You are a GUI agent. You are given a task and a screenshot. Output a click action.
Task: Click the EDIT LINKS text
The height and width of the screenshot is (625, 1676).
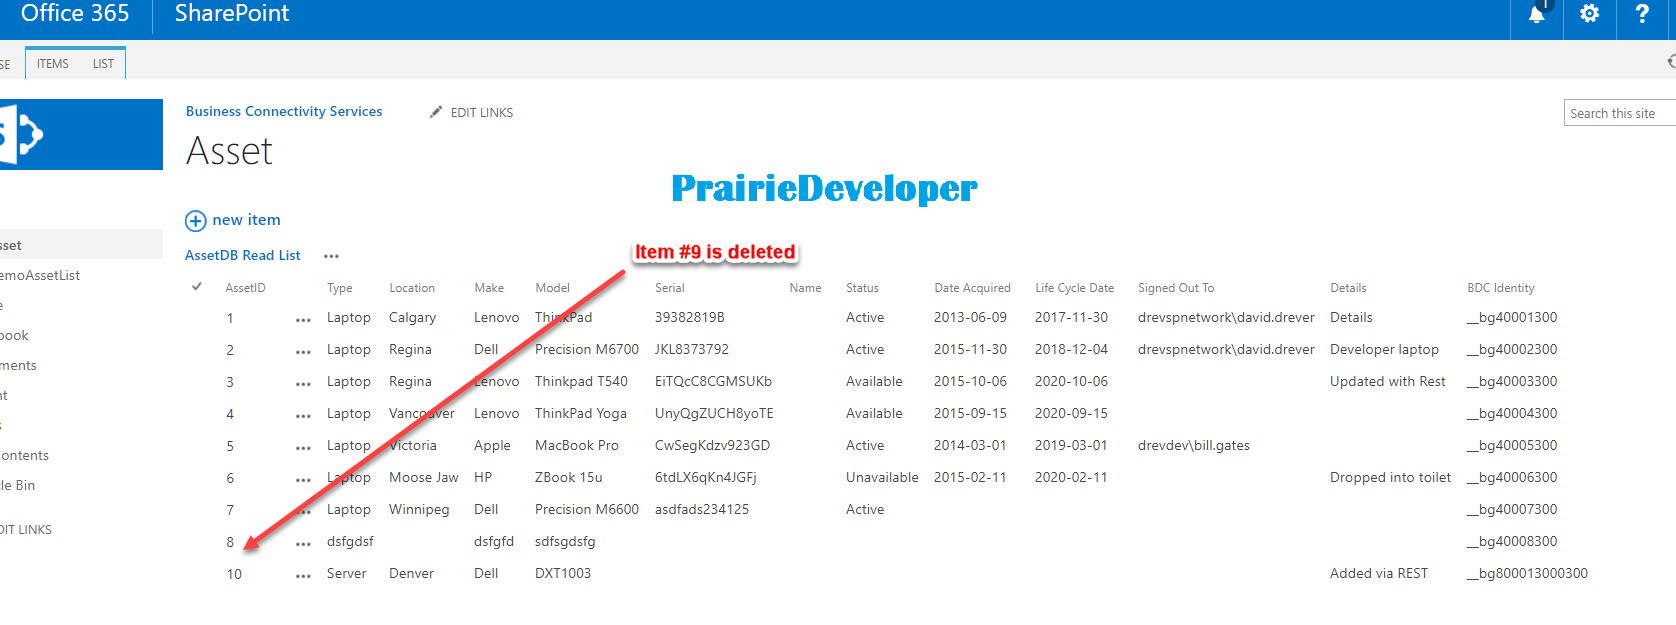point(482,113)
